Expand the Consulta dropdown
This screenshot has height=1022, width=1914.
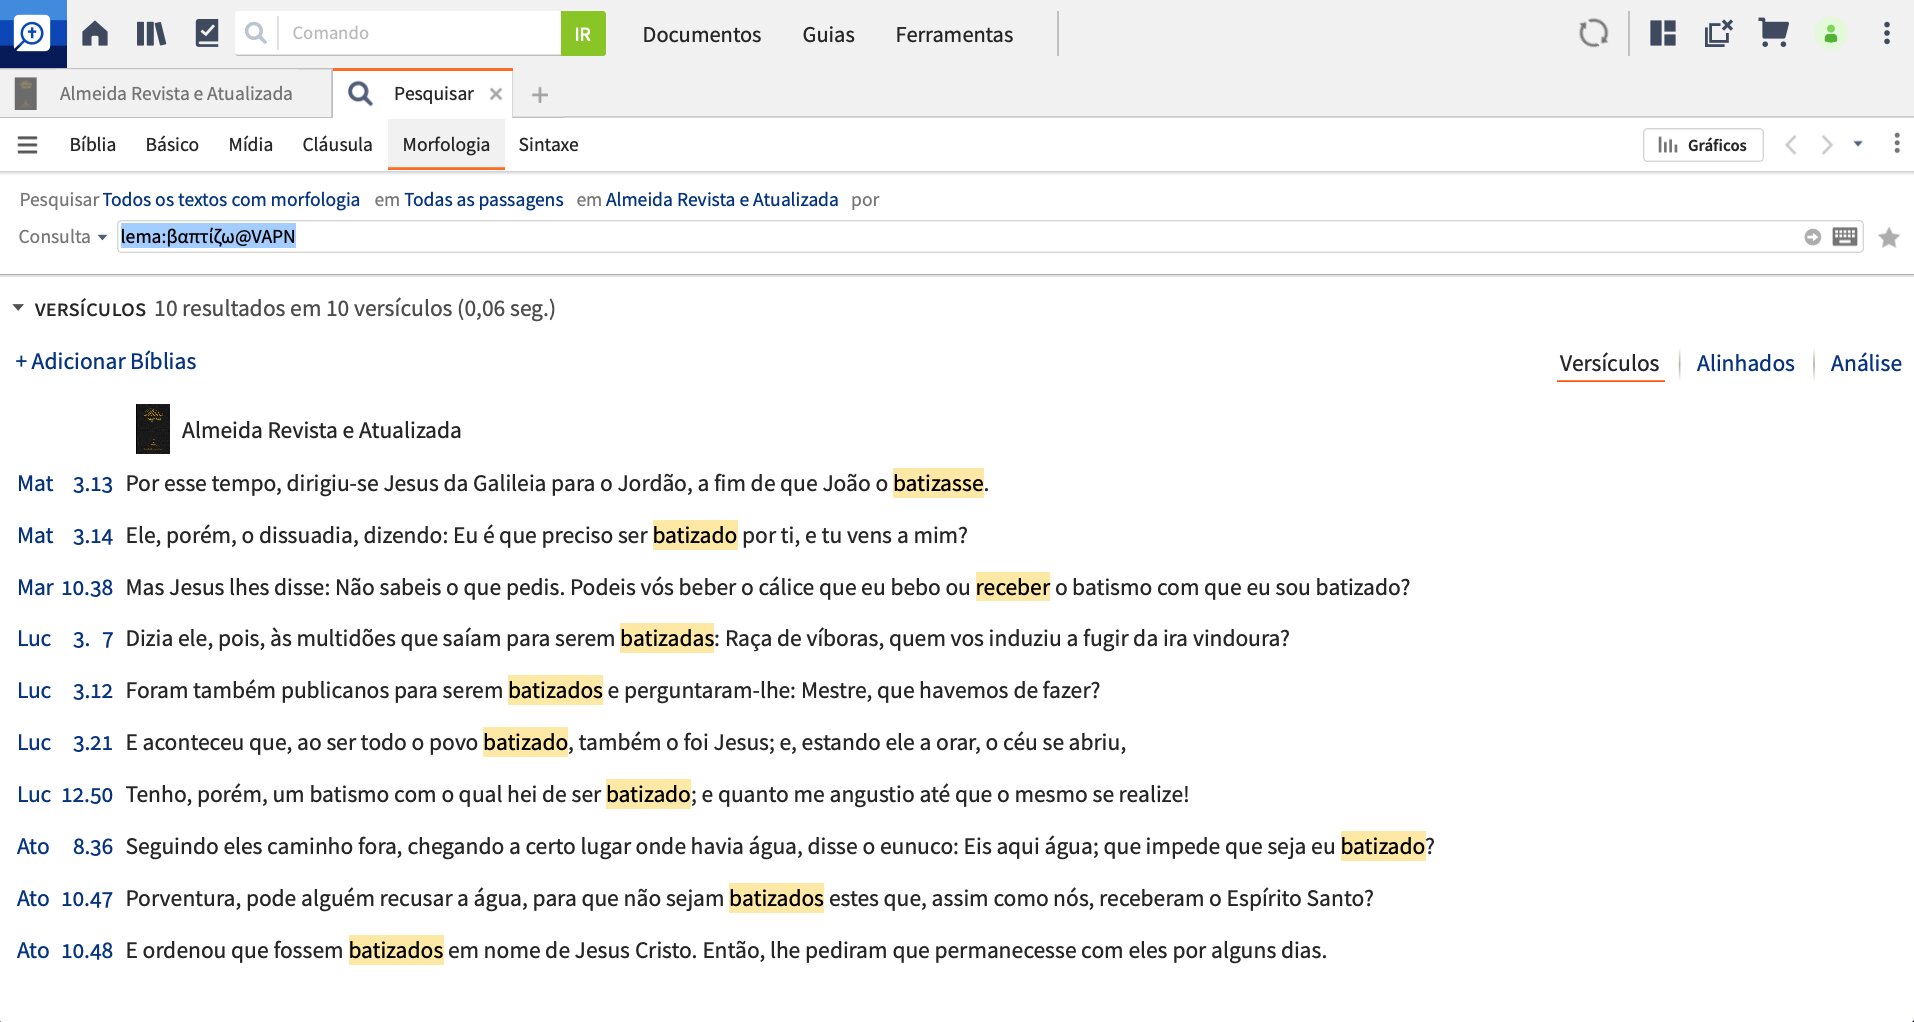pos(62,237)
